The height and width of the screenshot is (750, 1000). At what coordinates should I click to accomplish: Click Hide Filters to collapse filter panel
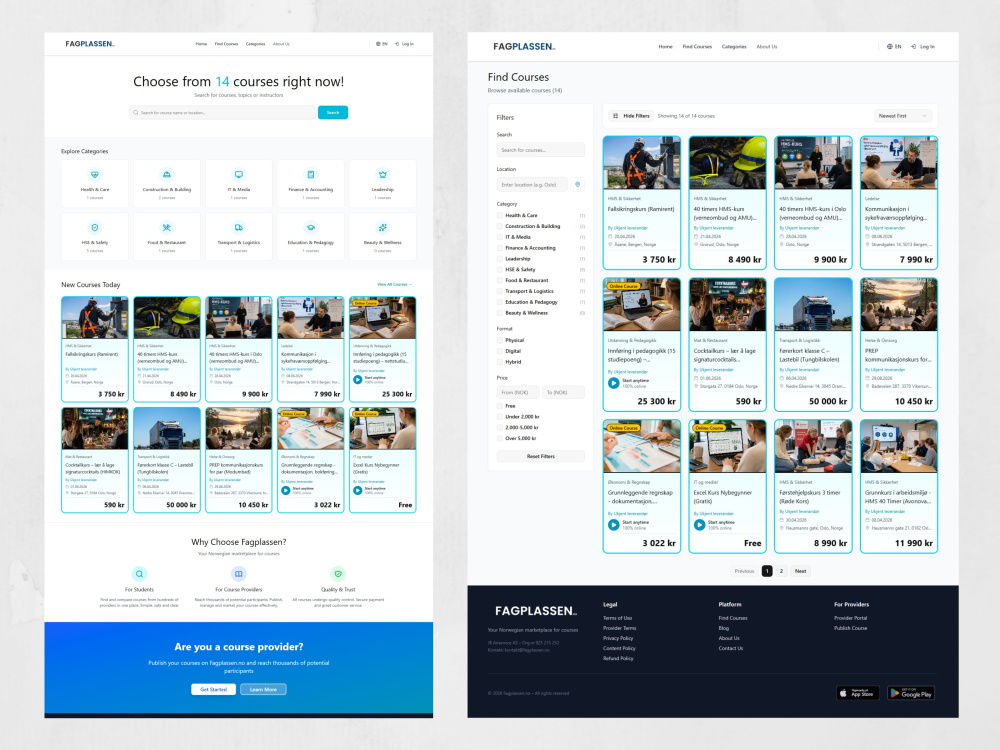click(631, 116)
